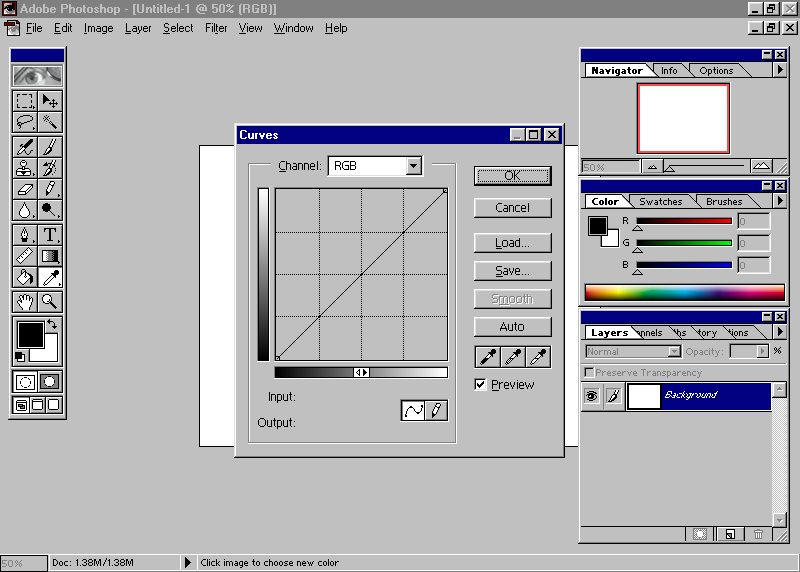
Task: Open the Channel RGB dropdown
Action: [414, 166]
